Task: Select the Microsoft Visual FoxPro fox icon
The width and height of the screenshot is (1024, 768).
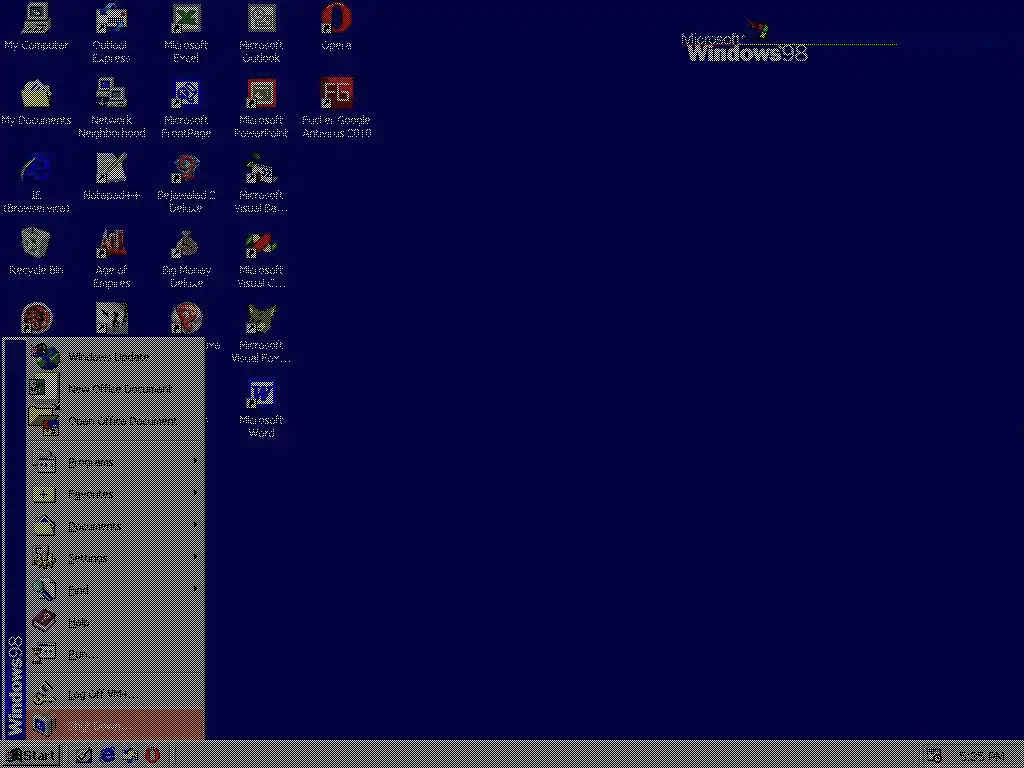Action: [261, 334]
